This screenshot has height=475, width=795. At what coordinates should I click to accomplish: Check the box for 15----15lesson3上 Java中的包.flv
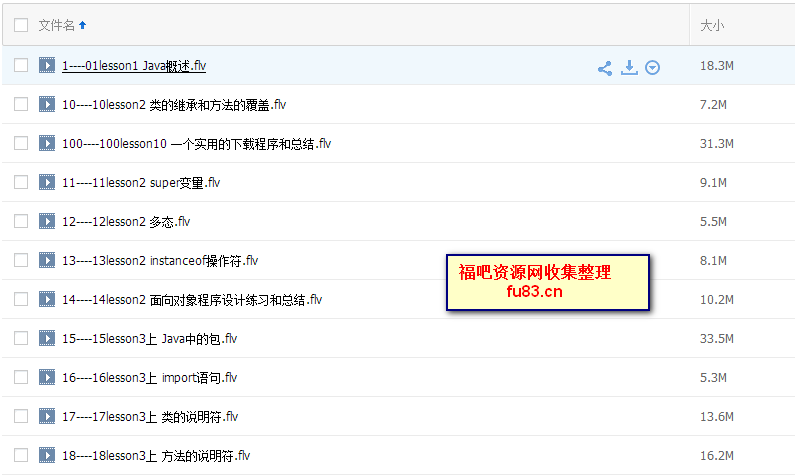21,338
